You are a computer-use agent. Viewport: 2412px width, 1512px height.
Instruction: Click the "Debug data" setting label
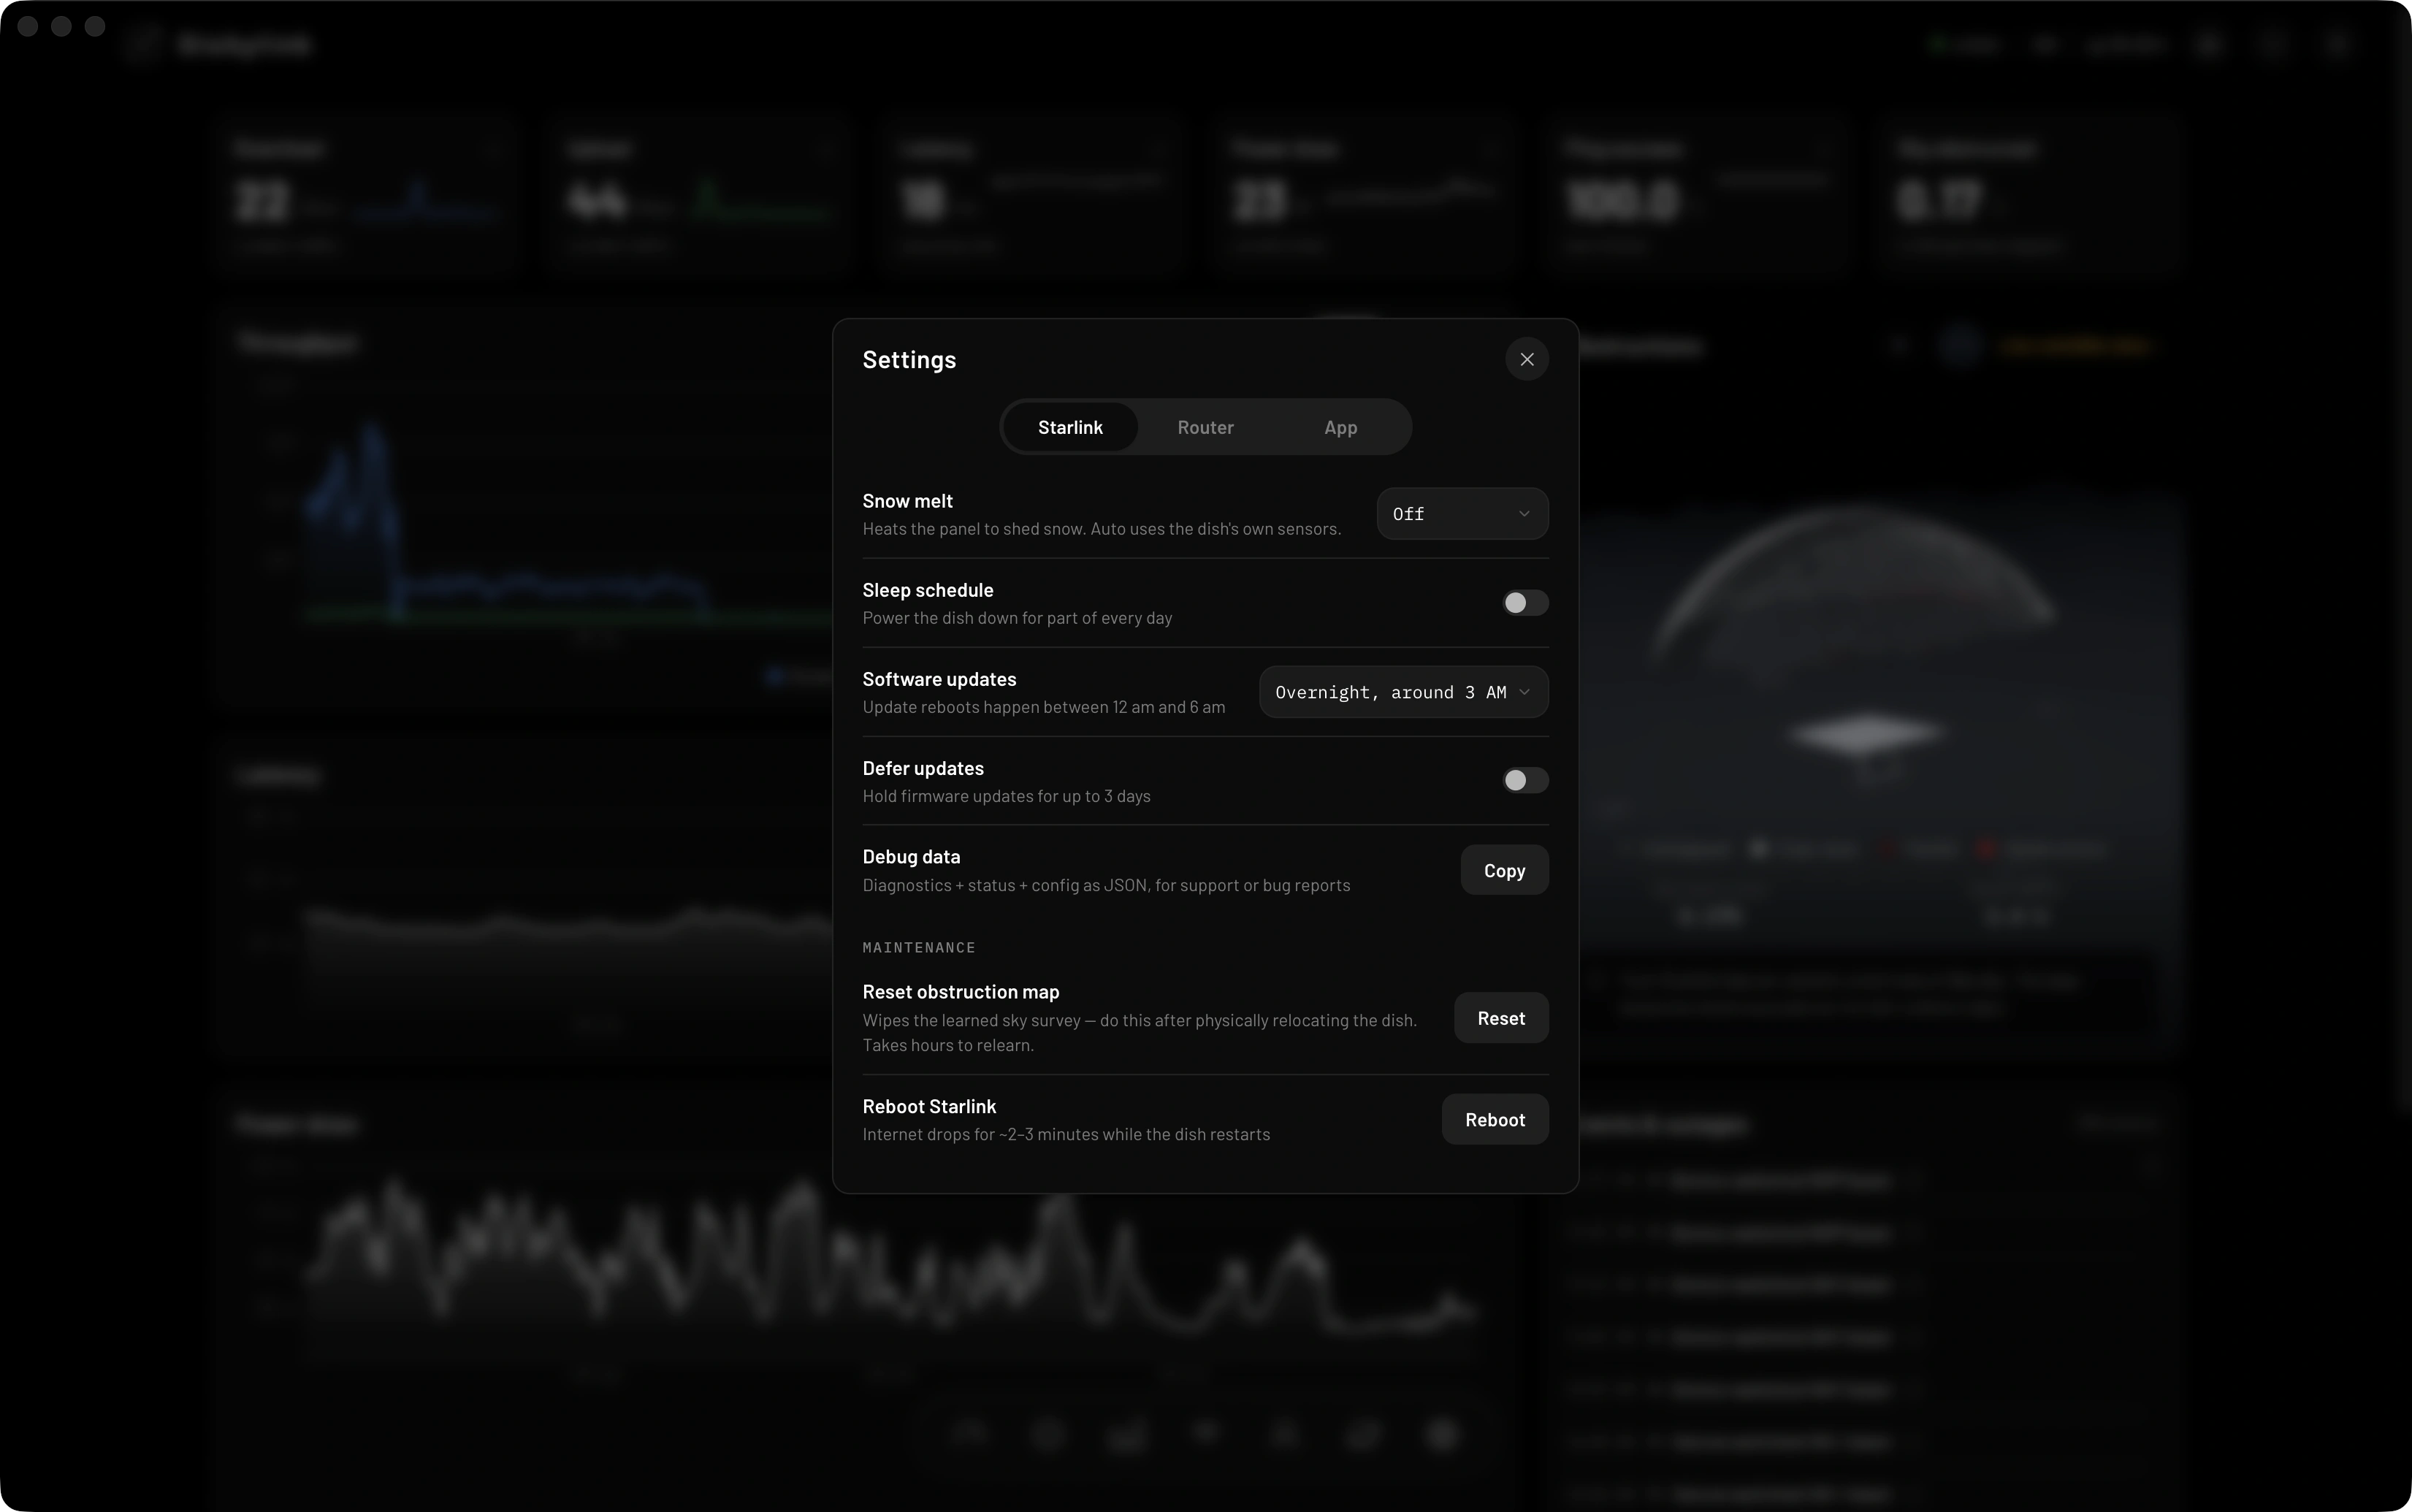(x=911, y=857)
